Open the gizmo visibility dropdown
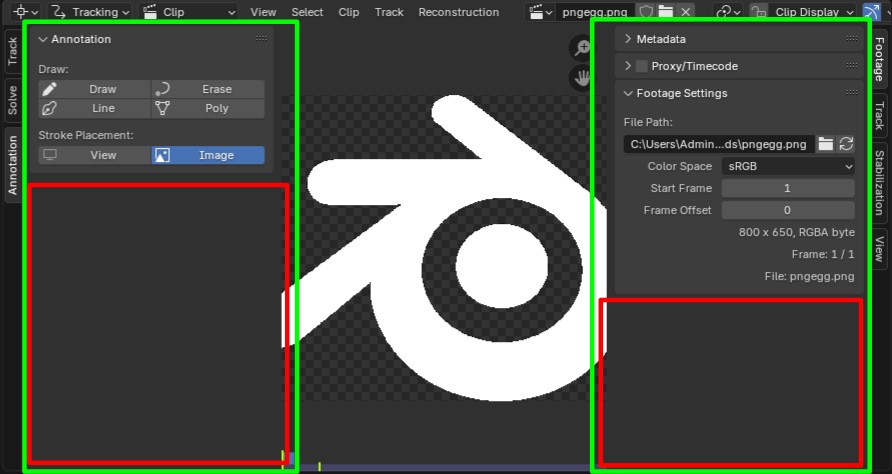This screenshot has height=474, width=892. 730,12
